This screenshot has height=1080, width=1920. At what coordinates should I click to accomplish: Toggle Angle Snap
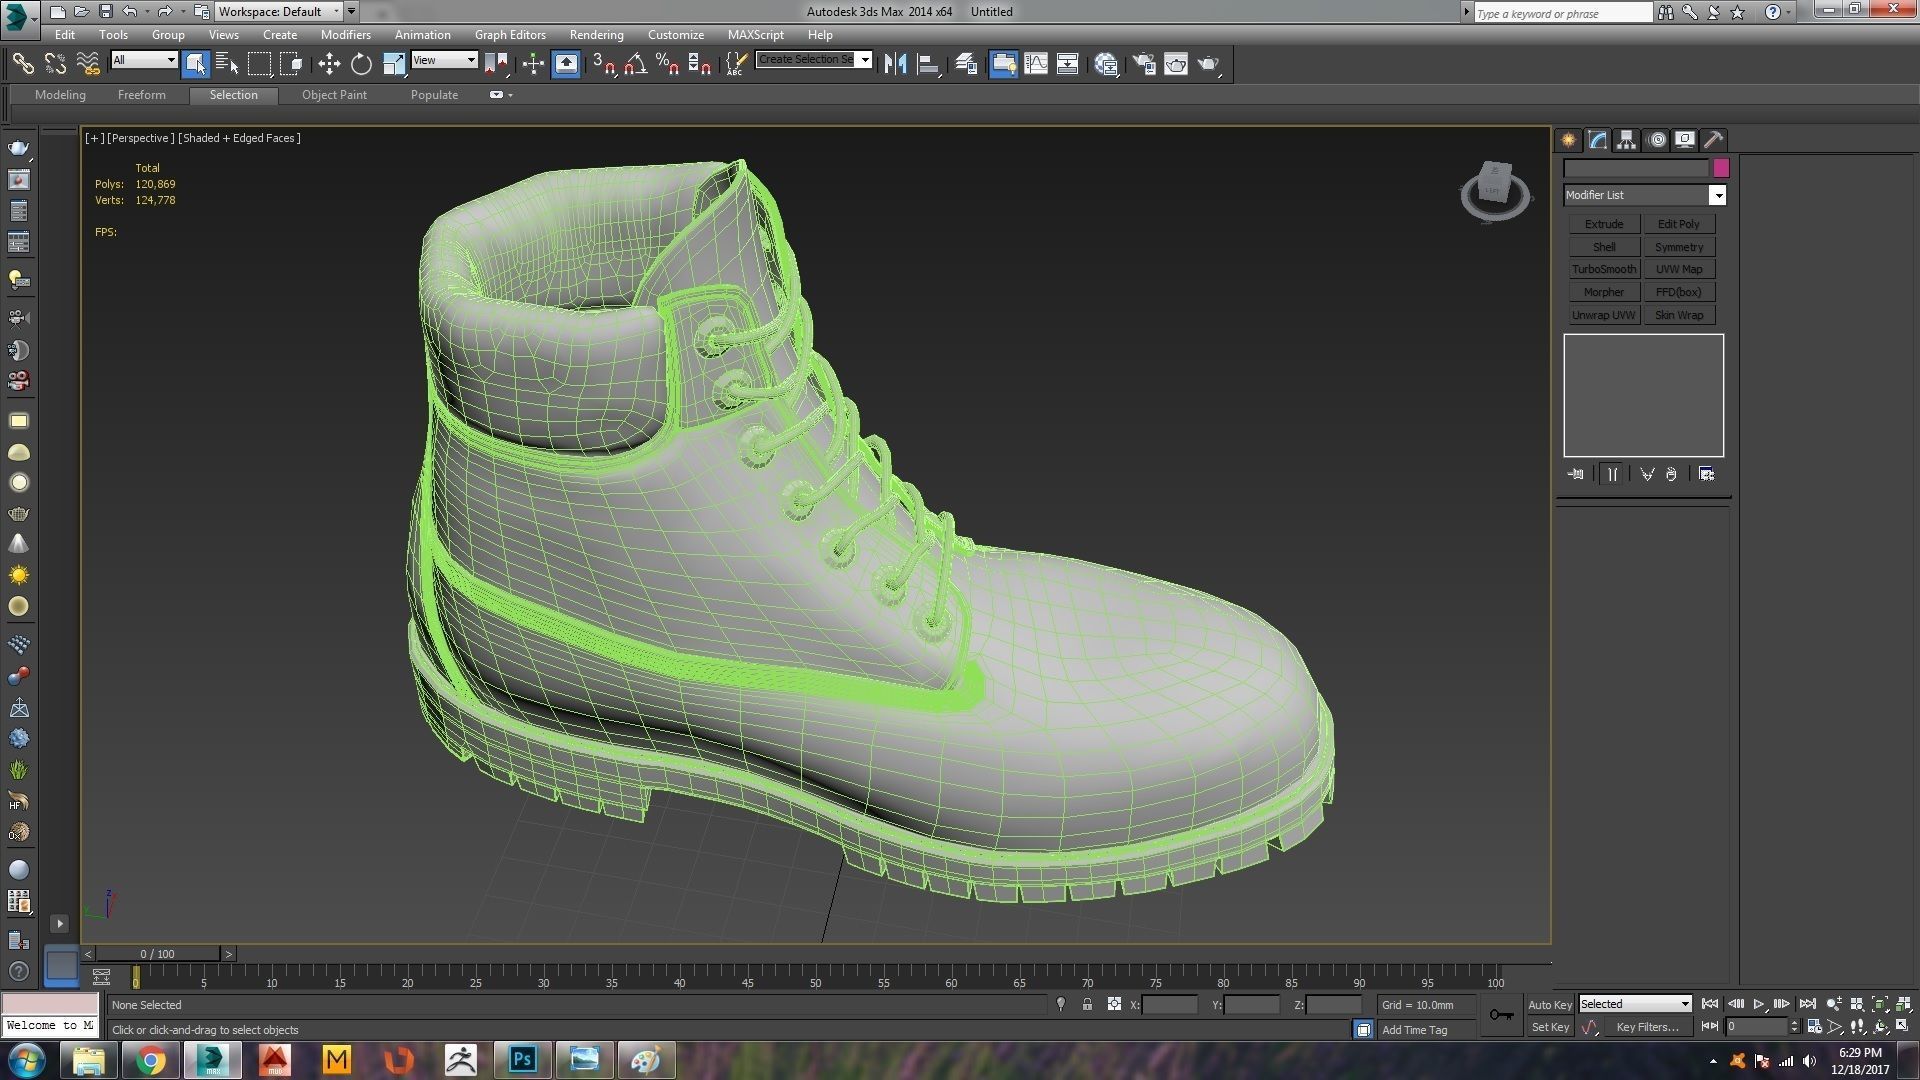click(635, 64)
